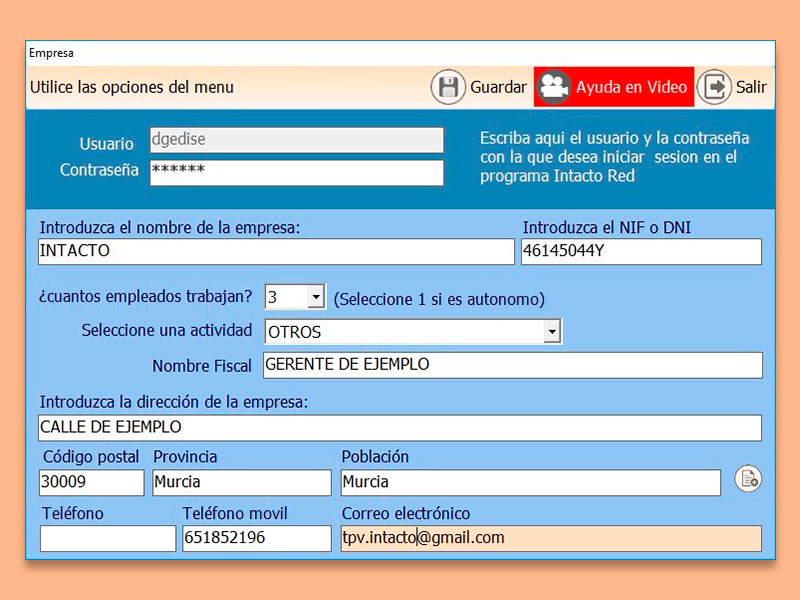Click the 'Seleccione una actividad' label

click(x=167, y=330)
